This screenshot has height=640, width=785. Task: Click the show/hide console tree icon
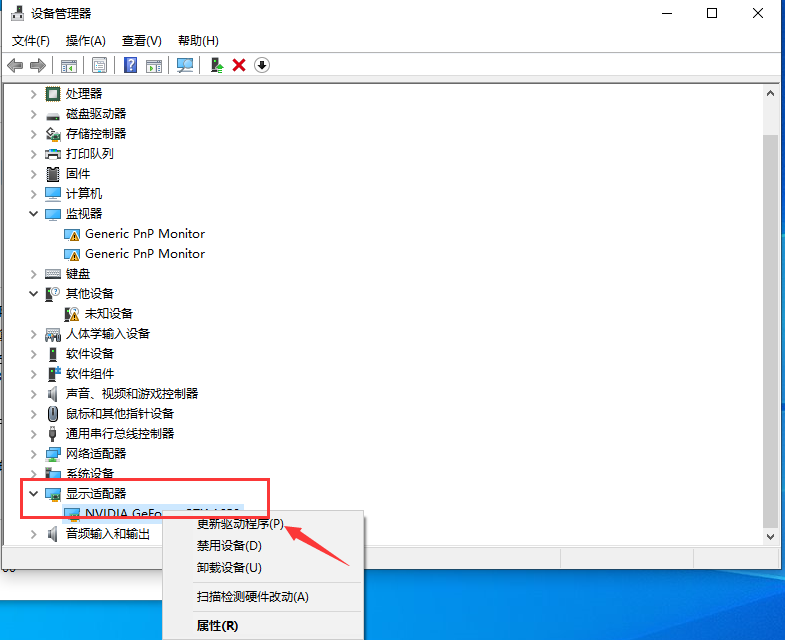point(69,65)
